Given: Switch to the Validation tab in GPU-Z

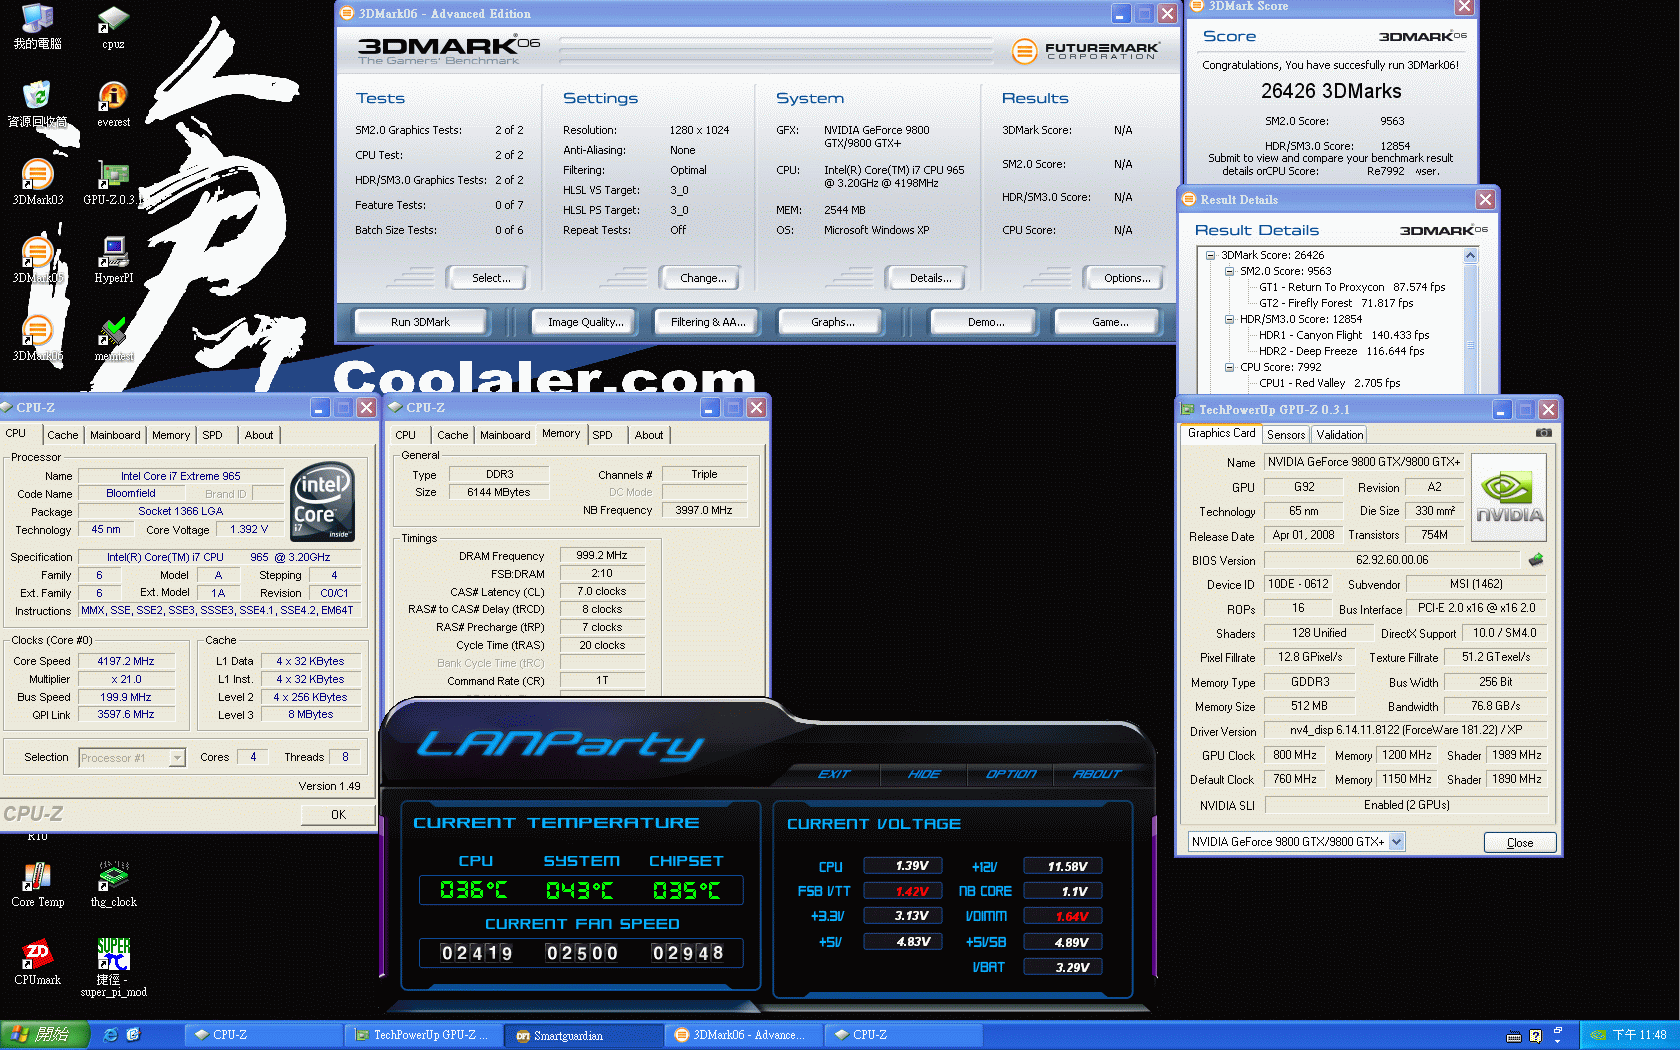Looking at the screenshot, I should (x=1339, y=435).
